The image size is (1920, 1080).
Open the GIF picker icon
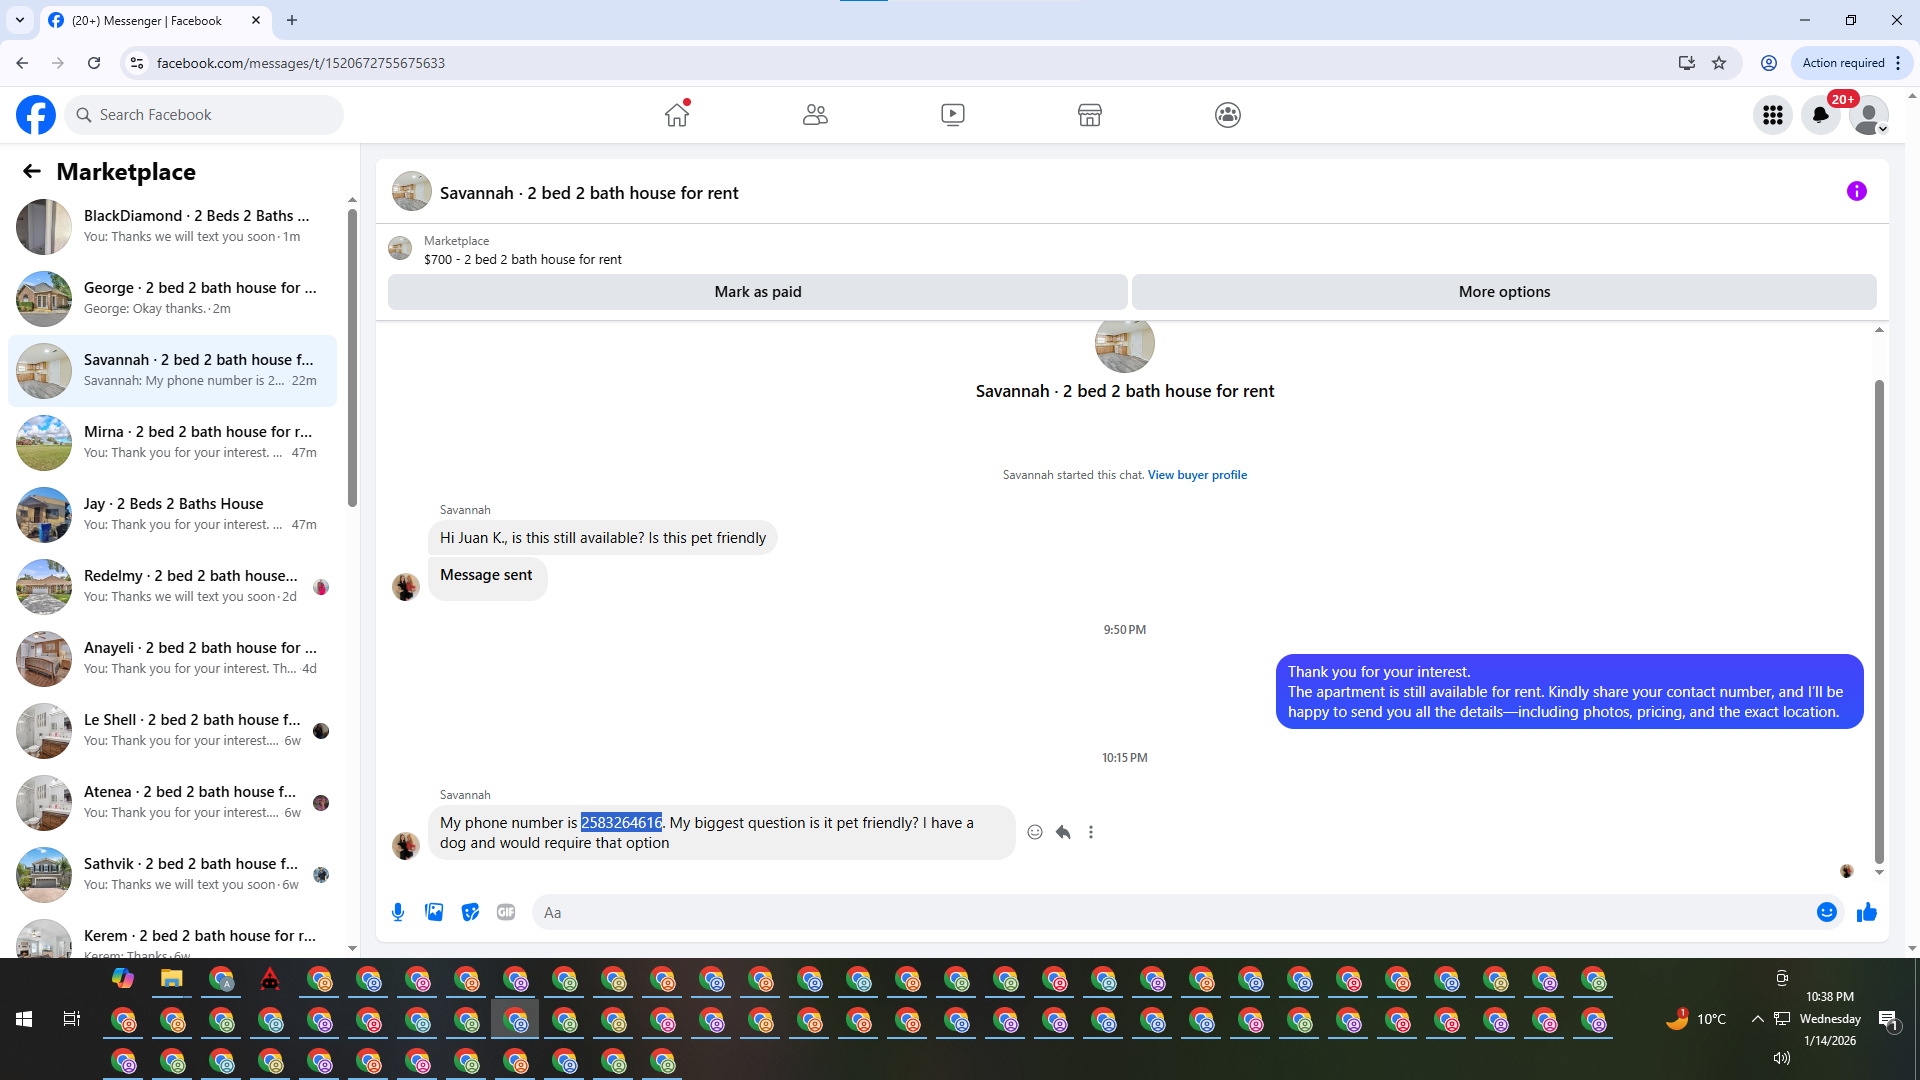tap(506, 912)
